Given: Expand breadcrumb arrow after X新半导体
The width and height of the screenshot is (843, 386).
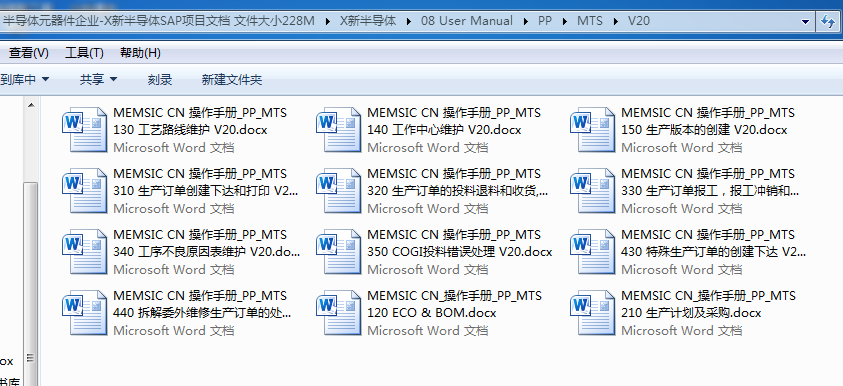Looking at the screenshot, I should (409, 22).
